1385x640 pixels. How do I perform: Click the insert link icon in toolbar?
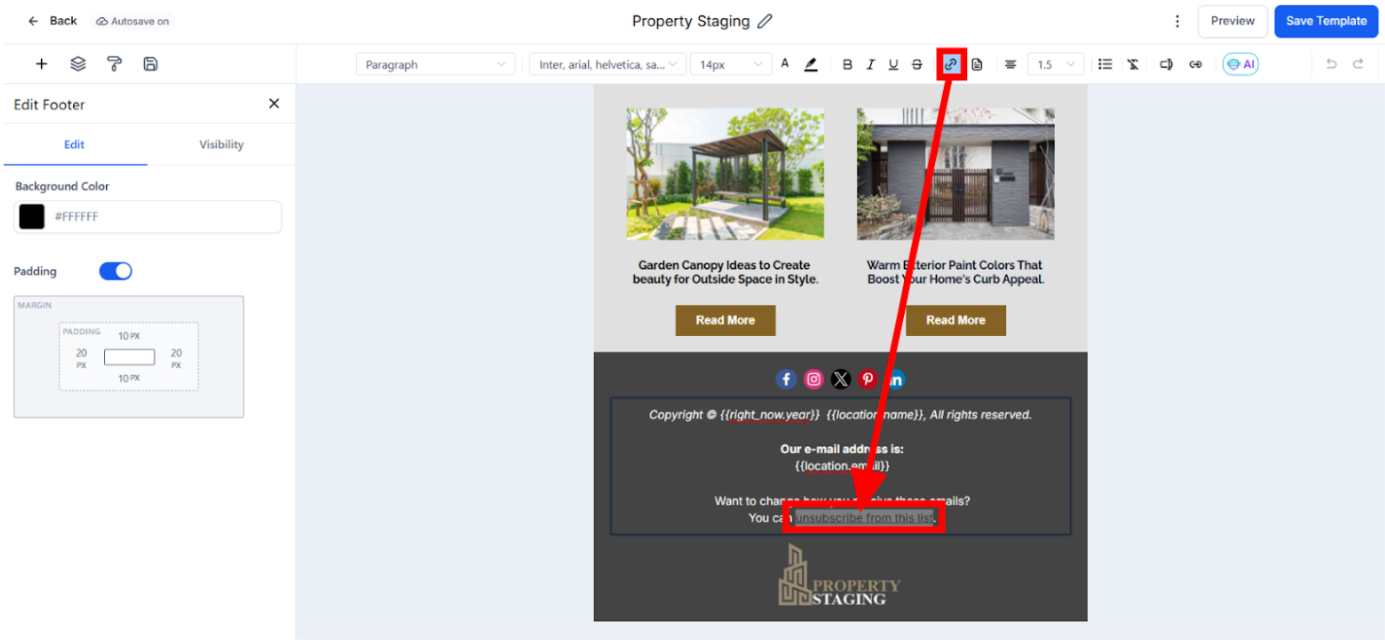(951, 65)
